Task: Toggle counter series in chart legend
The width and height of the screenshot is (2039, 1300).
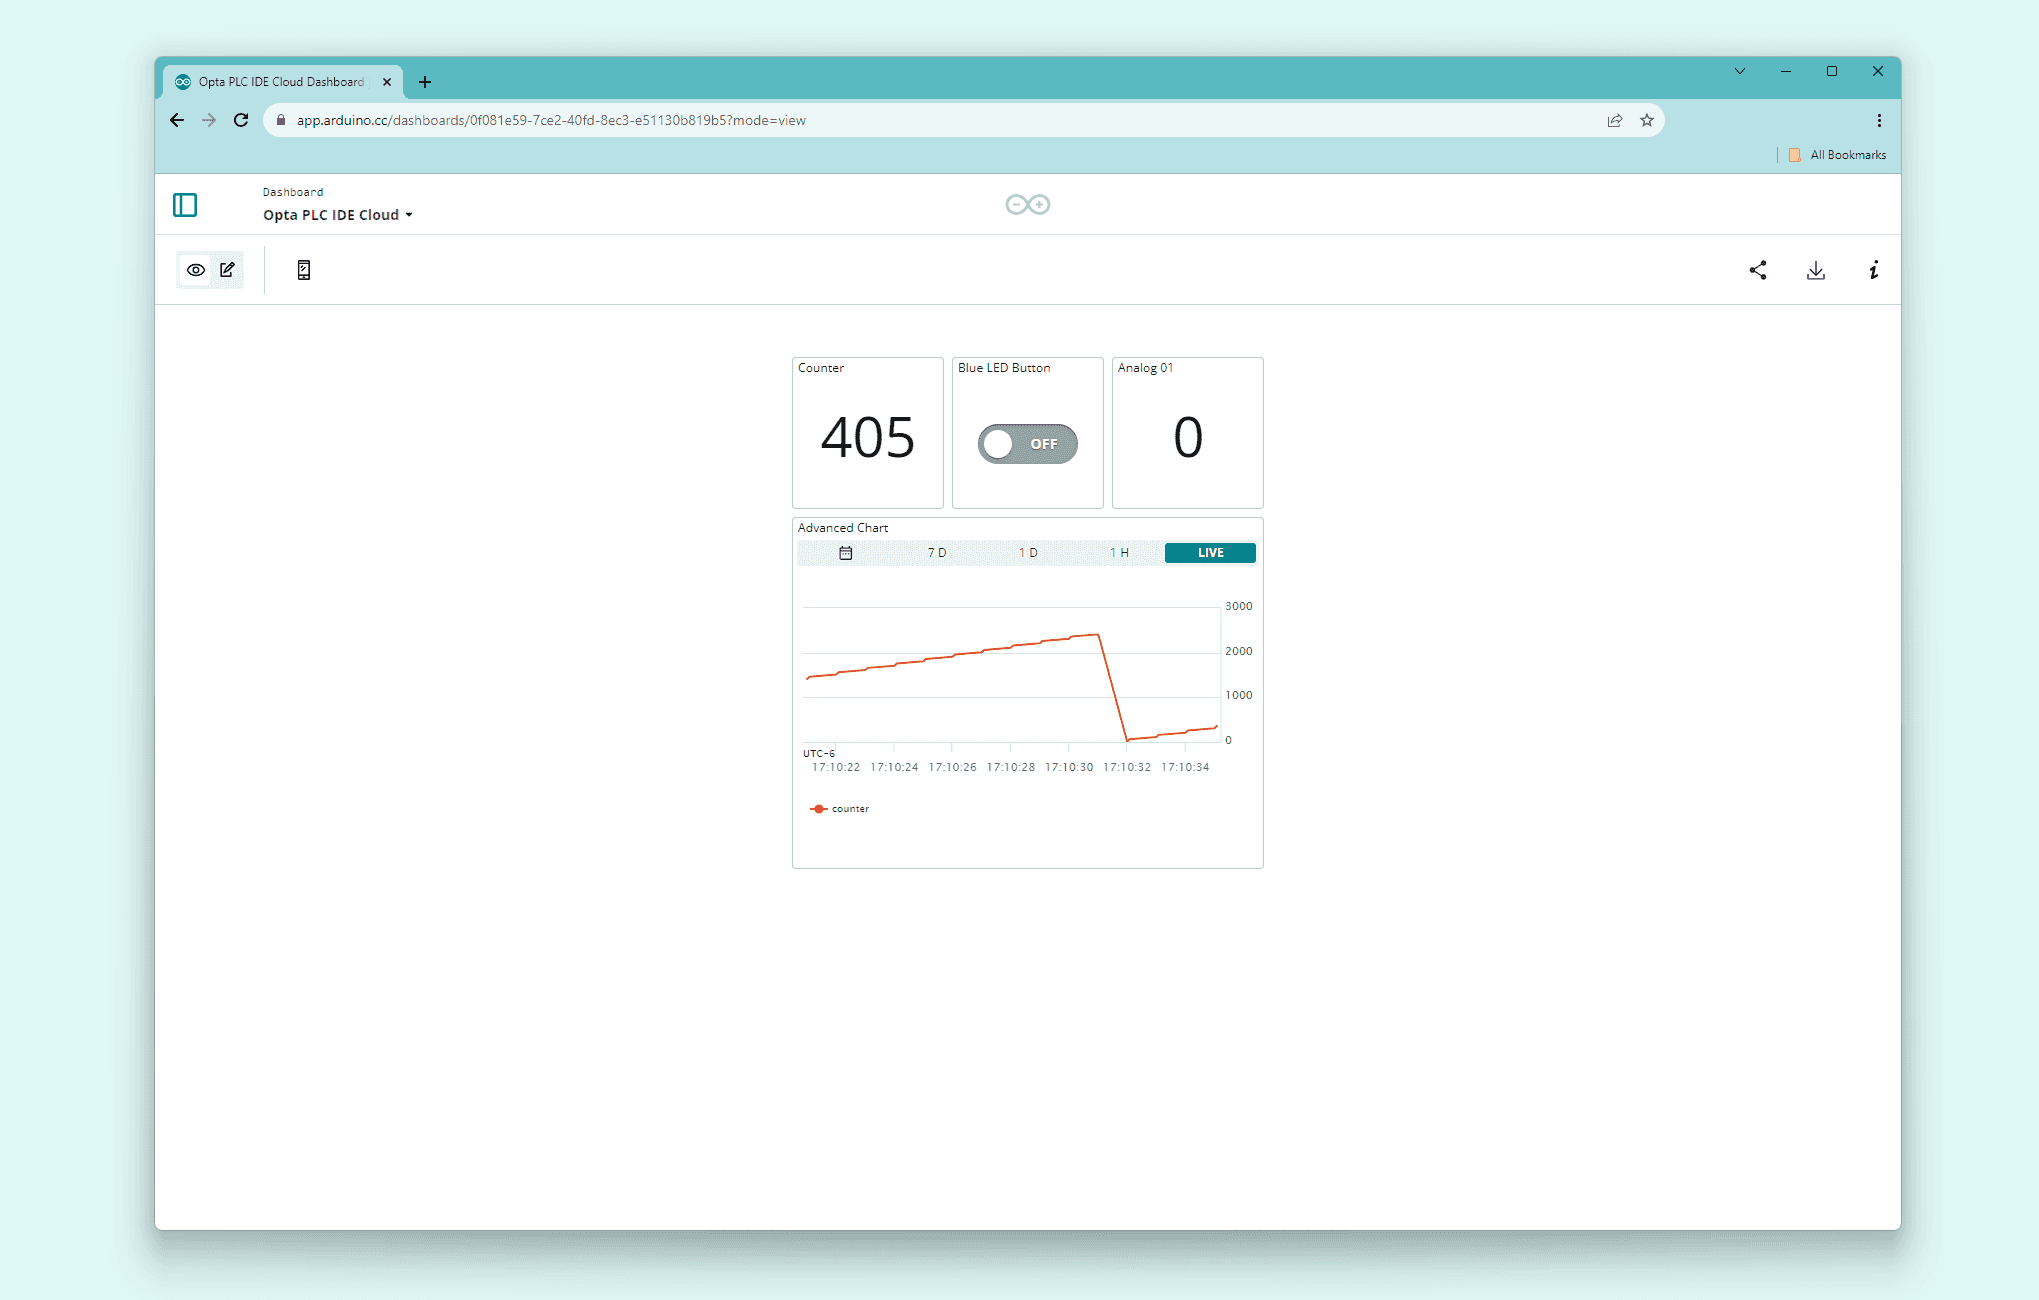Action: tap(840, 809)
